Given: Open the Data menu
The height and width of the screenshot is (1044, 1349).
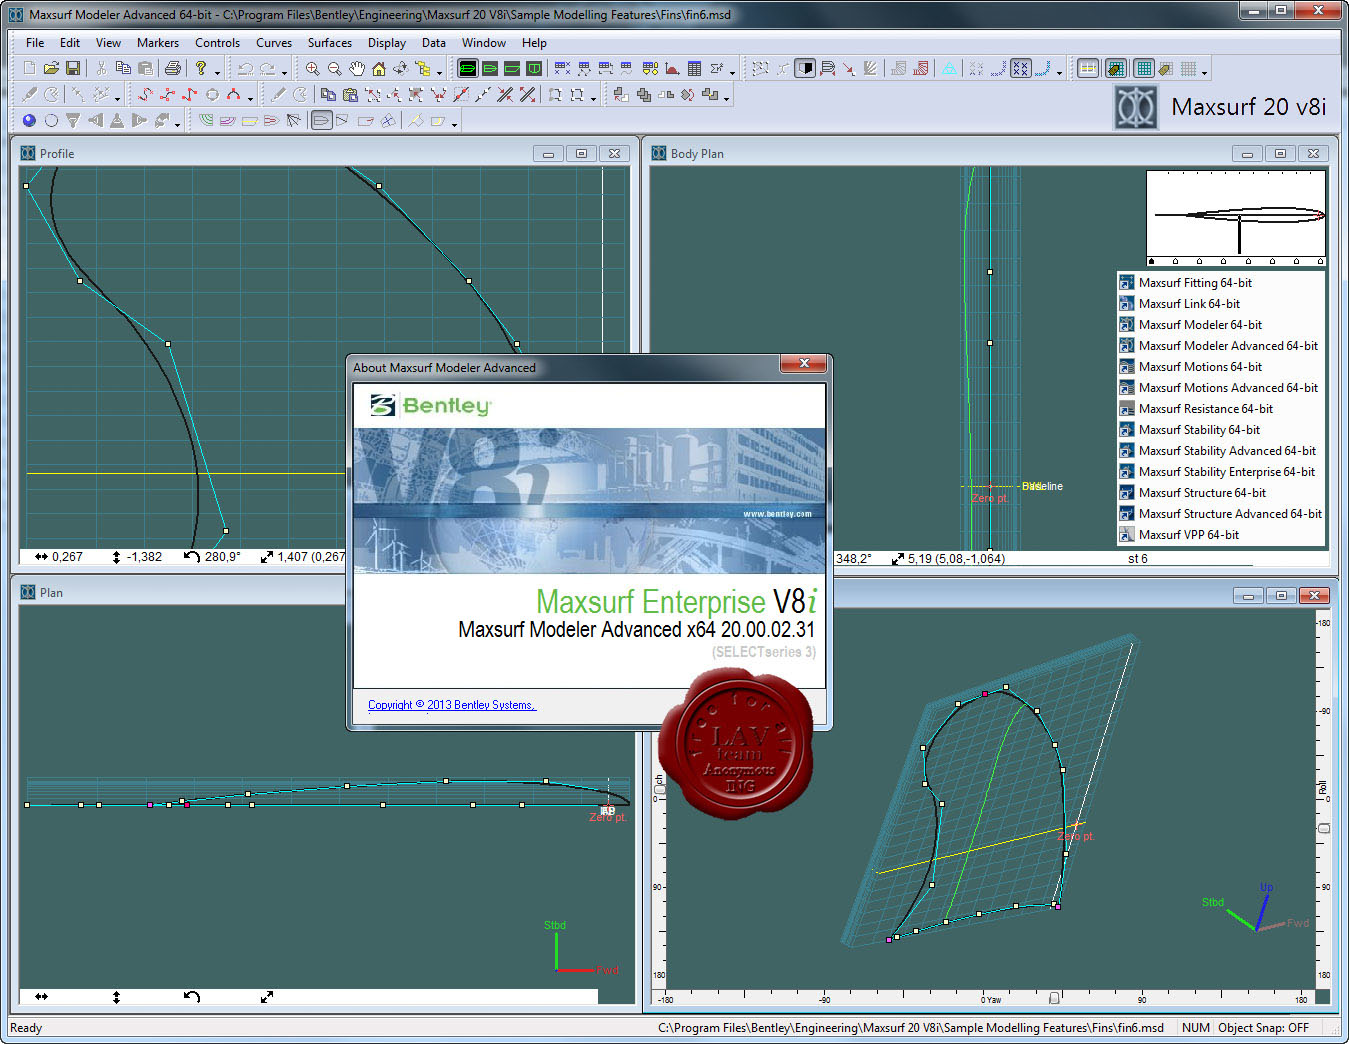Looking at the screenshot, I should click(x=434, y=43).
